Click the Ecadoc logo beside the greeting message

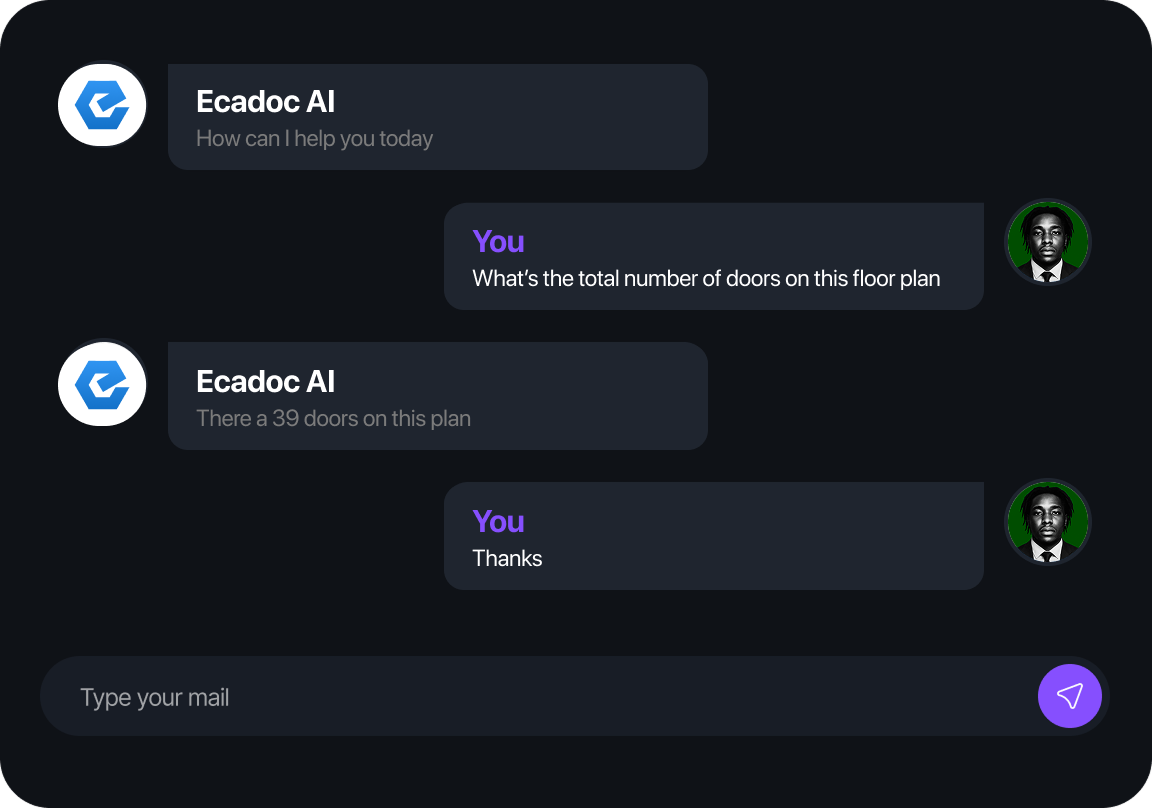(102, 106)
